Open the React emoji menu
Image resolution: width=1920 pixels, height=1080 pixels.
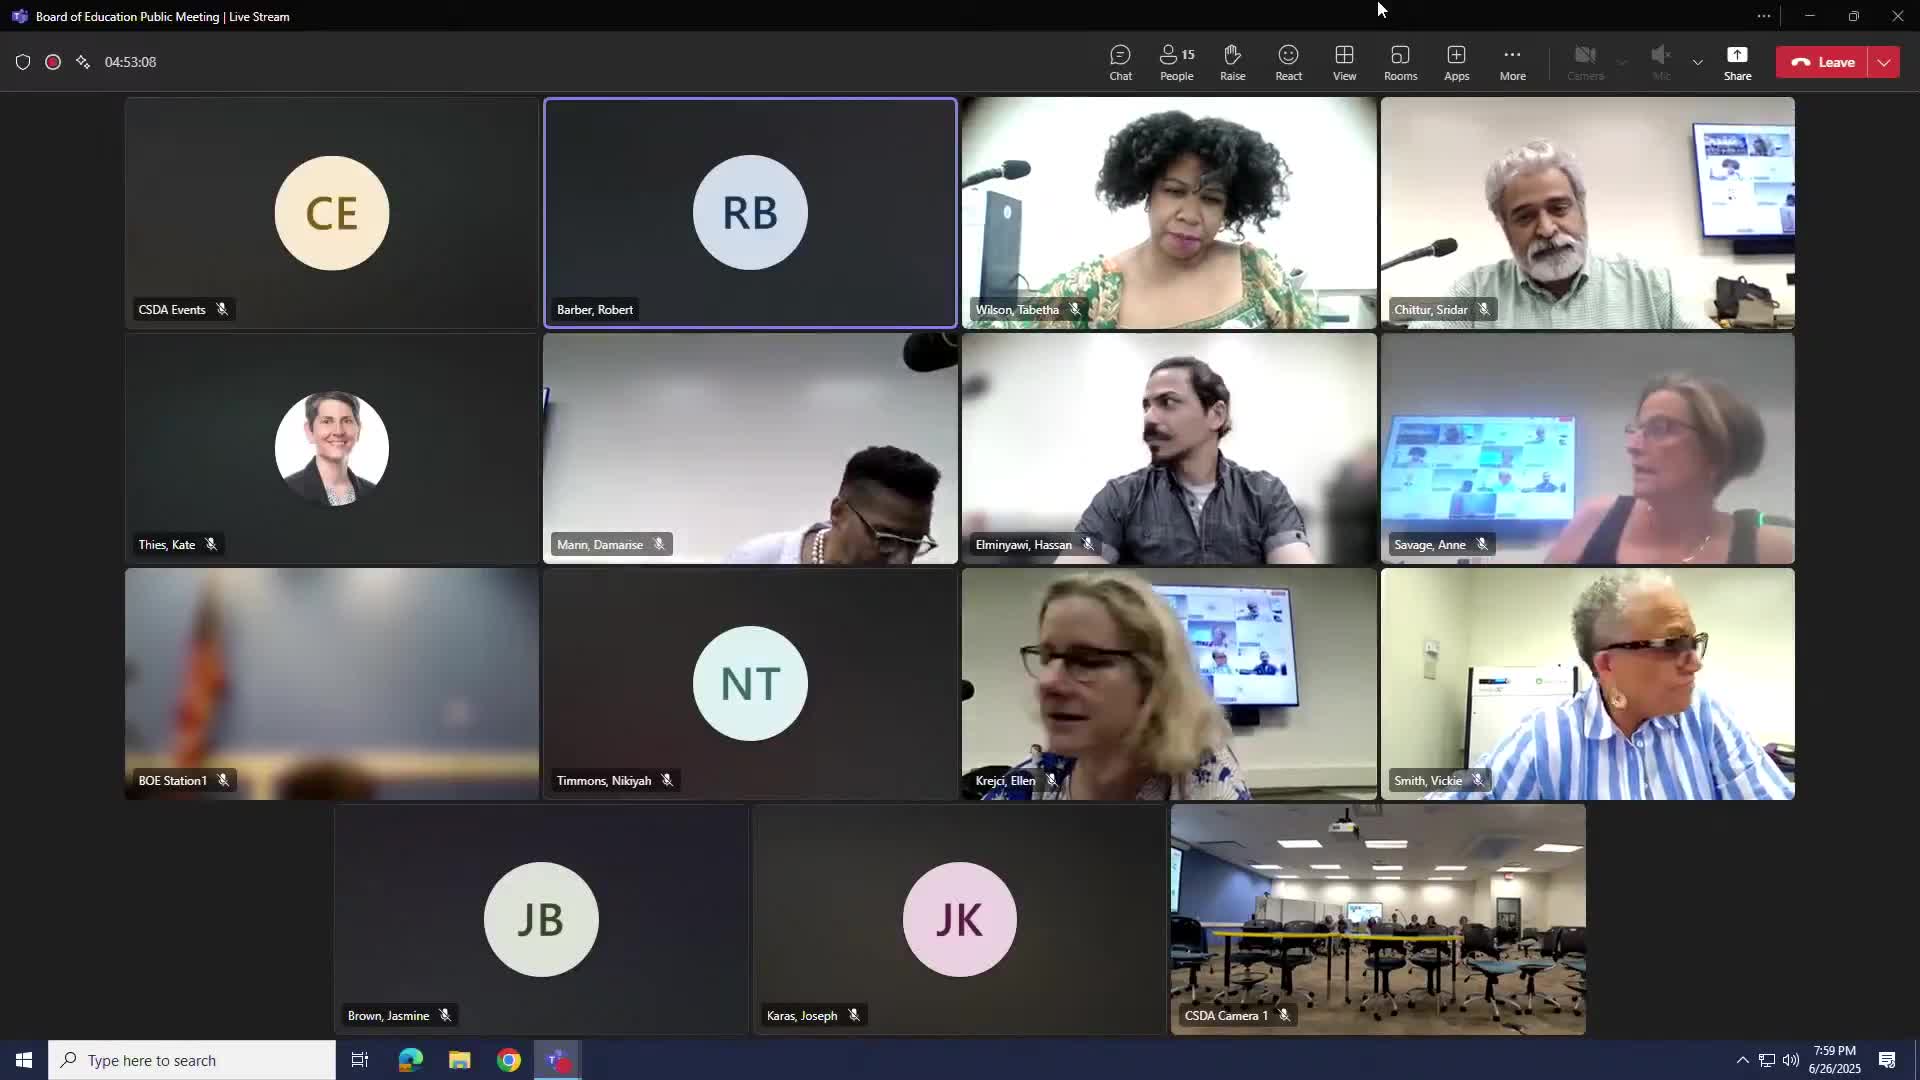tap(1288, 62)
